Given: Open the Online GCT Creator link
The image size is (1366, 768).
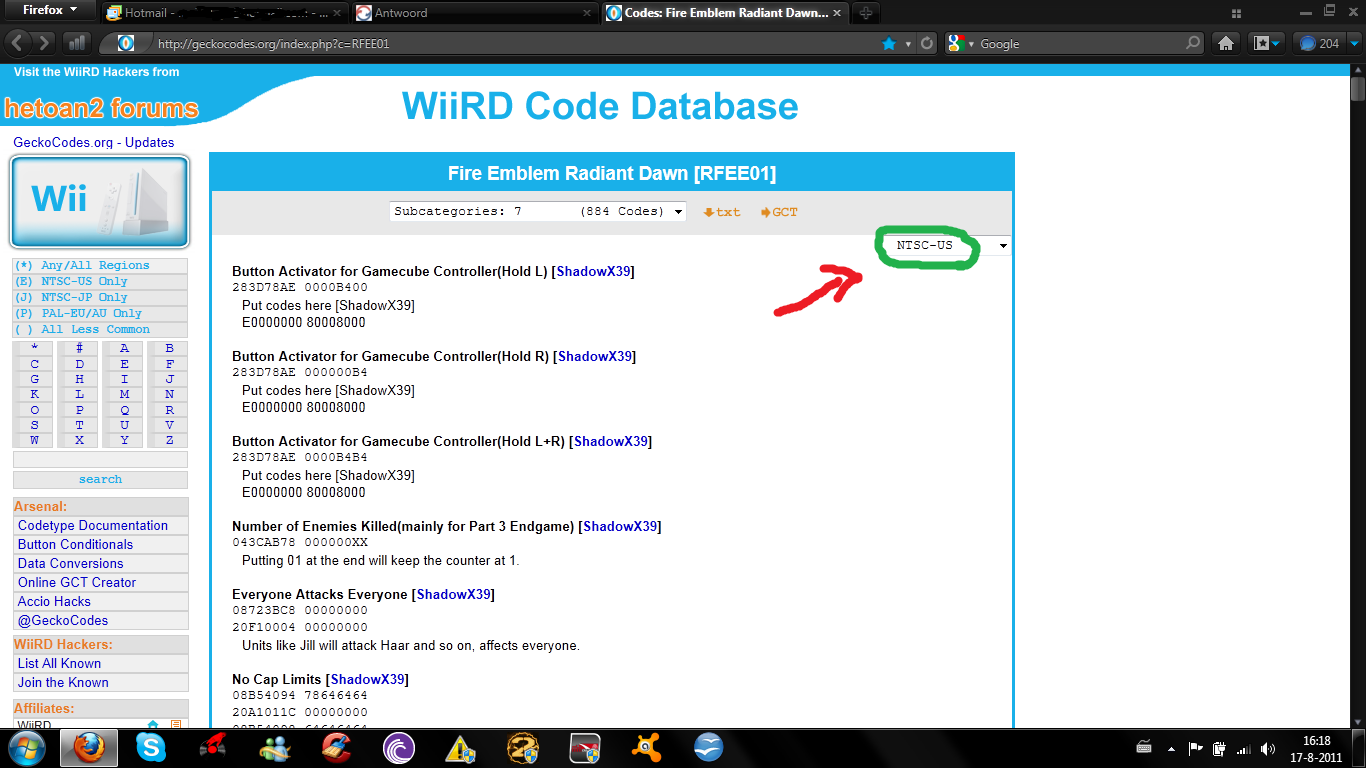Looking at the screenshot, I should click(77, 582).
